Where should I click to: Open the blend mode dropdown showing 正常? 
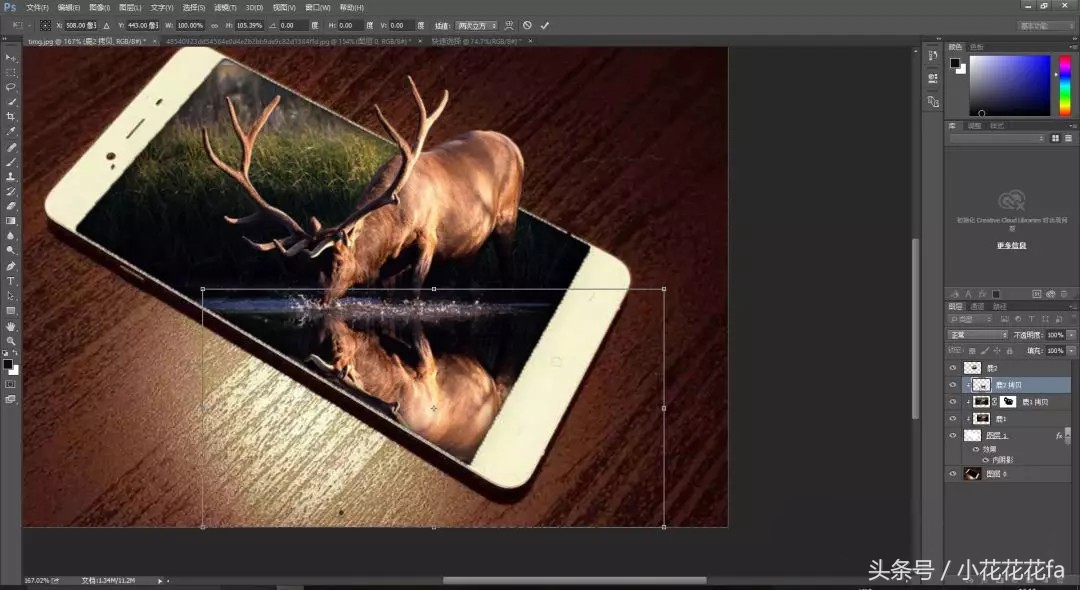(x=975, y=333)
